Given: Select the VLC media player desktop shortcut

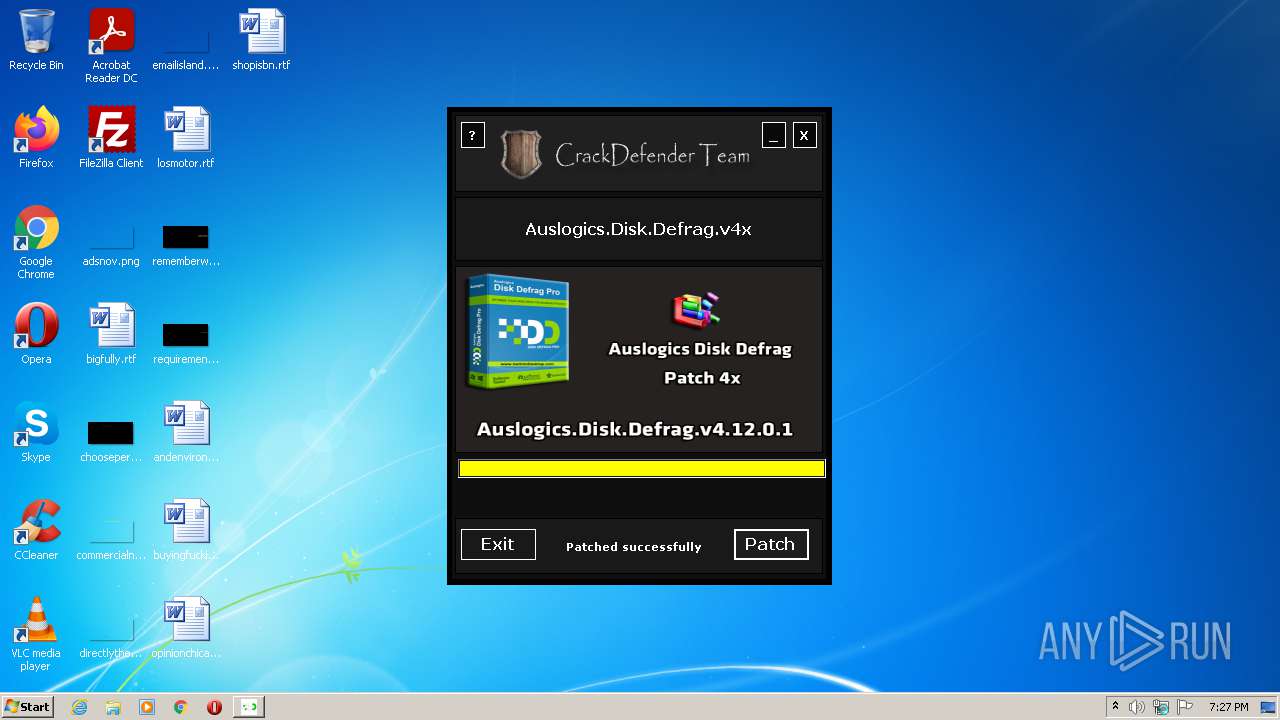Looking at the screenshot, I should 36,635.
